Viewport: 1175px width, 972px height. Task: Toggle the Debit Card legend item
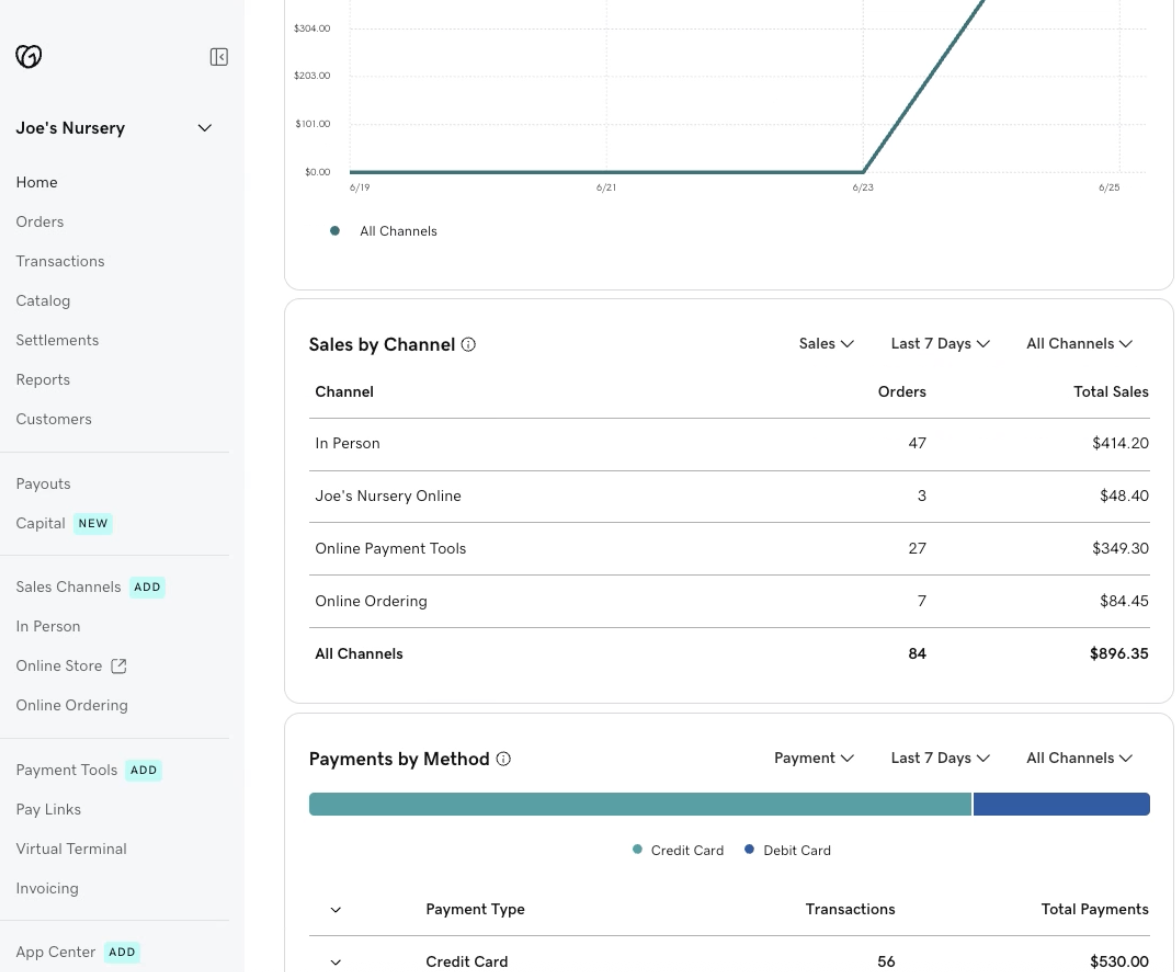(788, 850)
